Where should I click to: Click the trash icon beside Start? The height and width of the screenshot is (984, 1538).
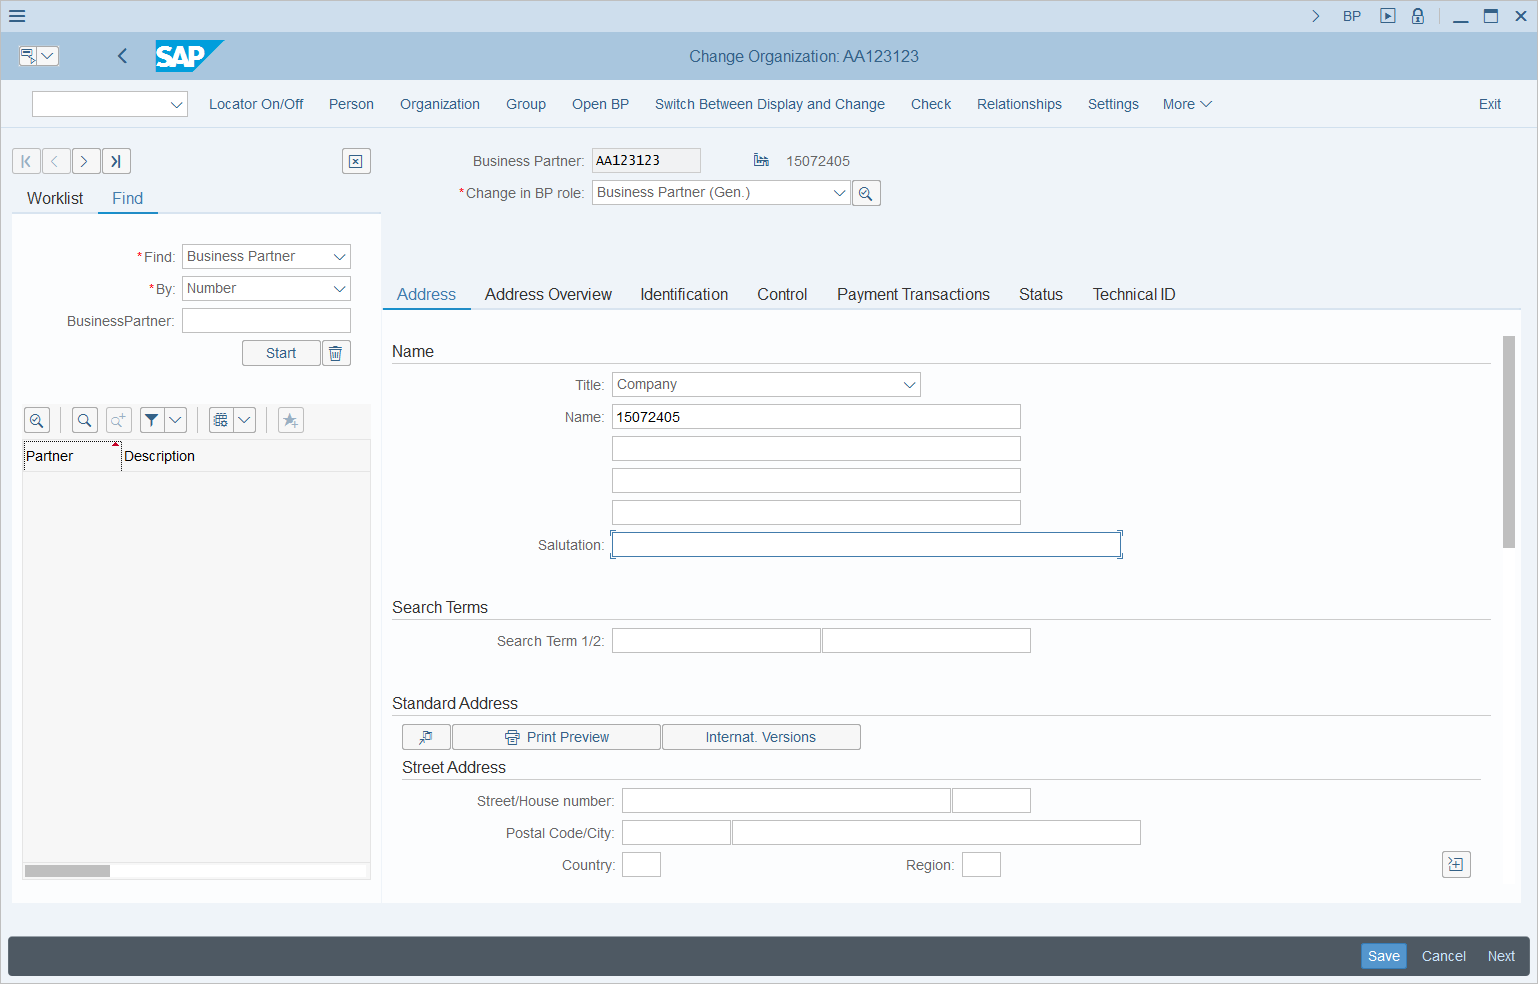pyautogui.click(x=336, y=353)
